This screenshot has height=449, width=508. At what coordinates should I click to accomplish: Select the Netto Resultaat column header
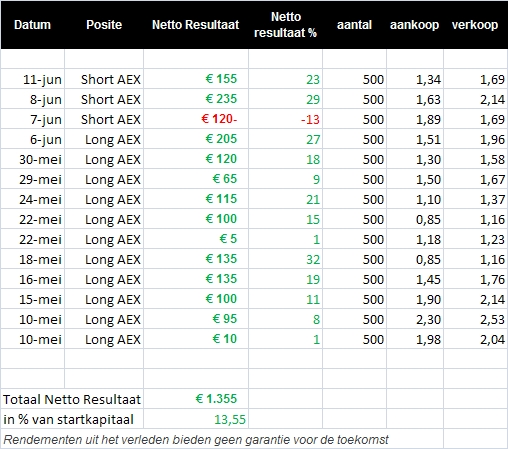click(196, 25)
